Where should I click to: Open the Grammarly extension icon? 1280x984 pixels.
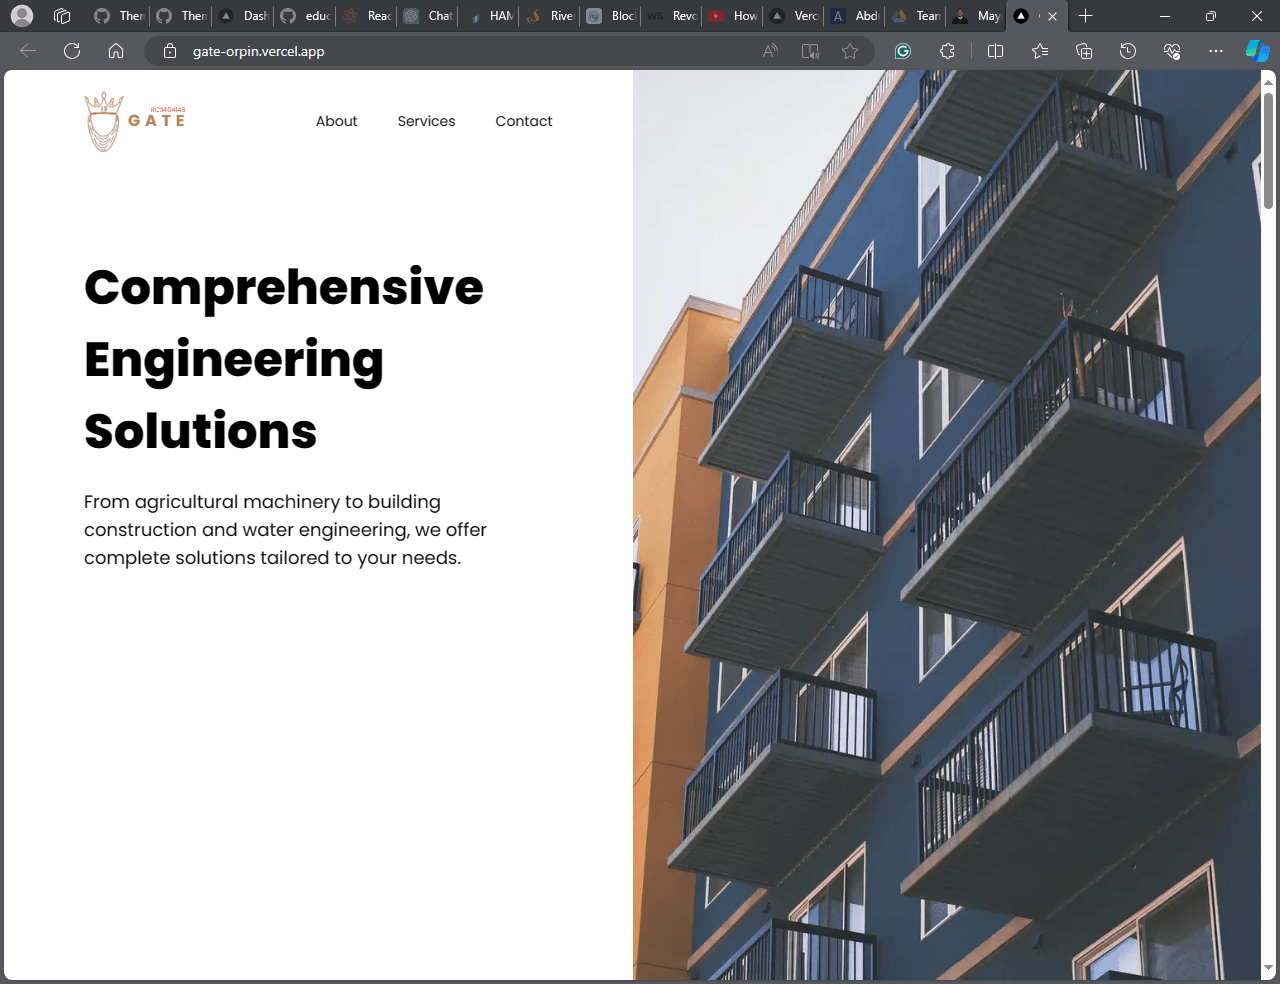[903, 51]
